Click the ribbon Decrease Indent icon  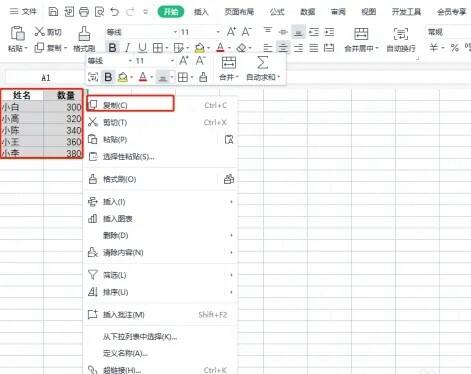[x=314, y=32]
